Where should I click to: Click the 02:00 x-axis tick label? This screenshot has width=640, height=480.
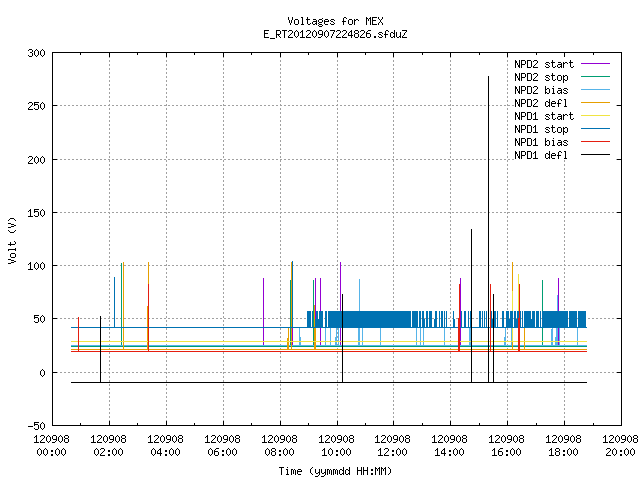click(x=108, y=452)
